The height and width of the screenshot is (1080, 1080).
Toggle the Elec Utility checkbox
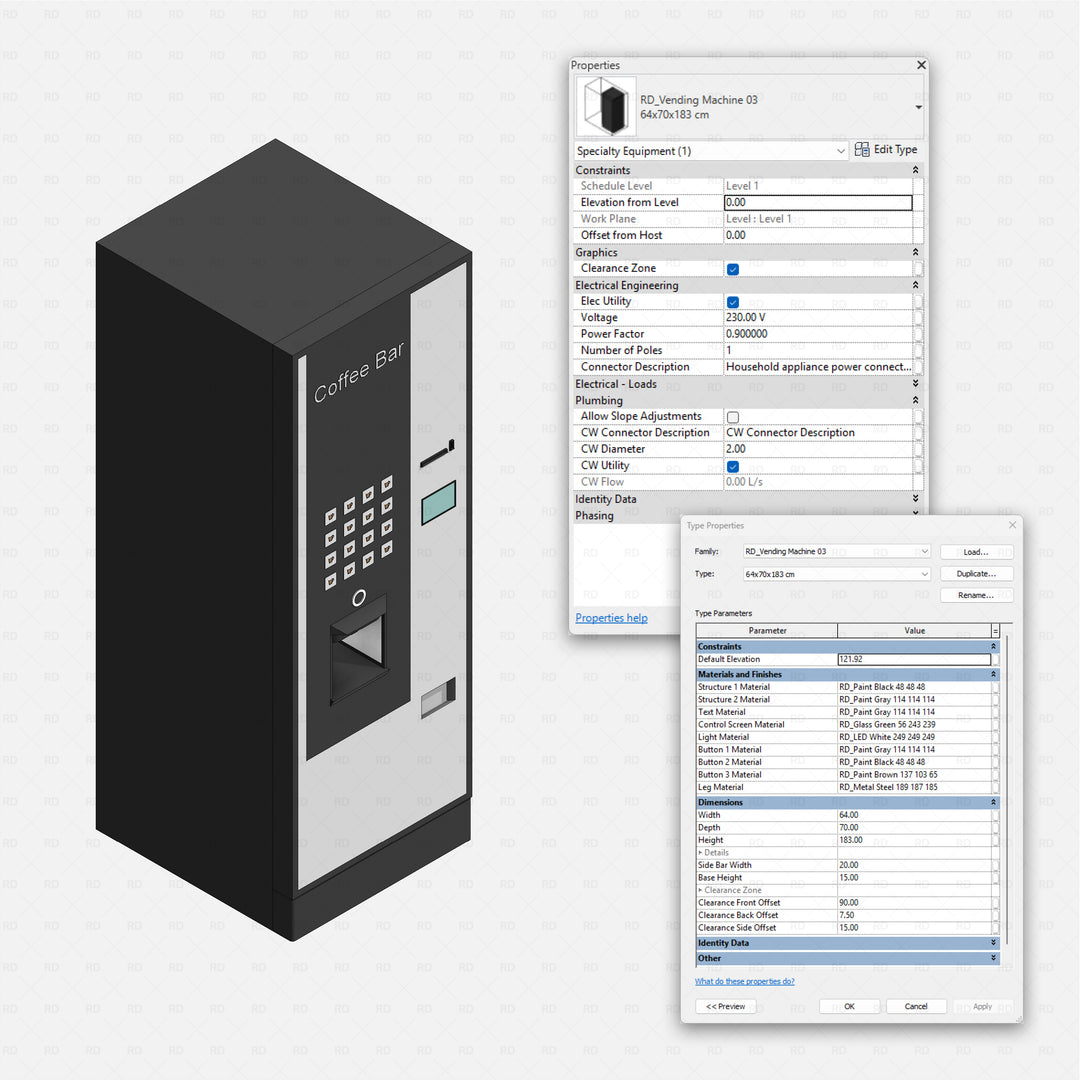click(x=733, y=302)
